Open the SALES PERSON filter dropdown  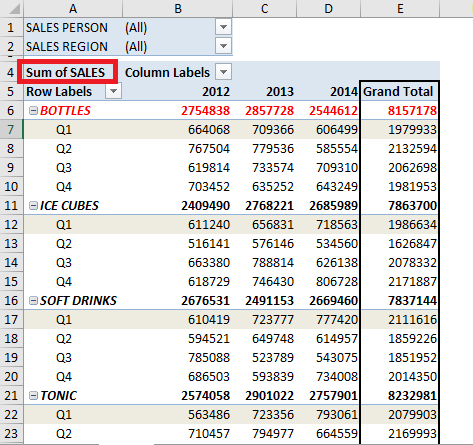click(223, 27)
